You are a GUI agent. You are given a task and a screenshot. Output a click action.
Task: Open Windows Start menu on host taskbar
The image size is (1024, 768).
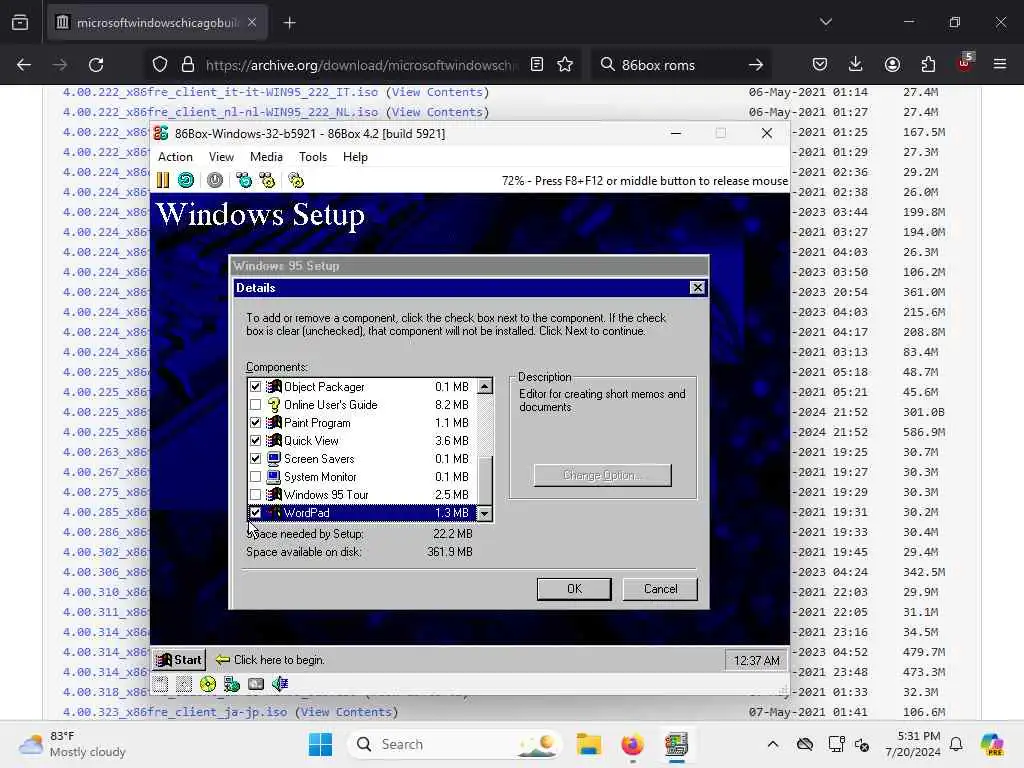[320, 744]
